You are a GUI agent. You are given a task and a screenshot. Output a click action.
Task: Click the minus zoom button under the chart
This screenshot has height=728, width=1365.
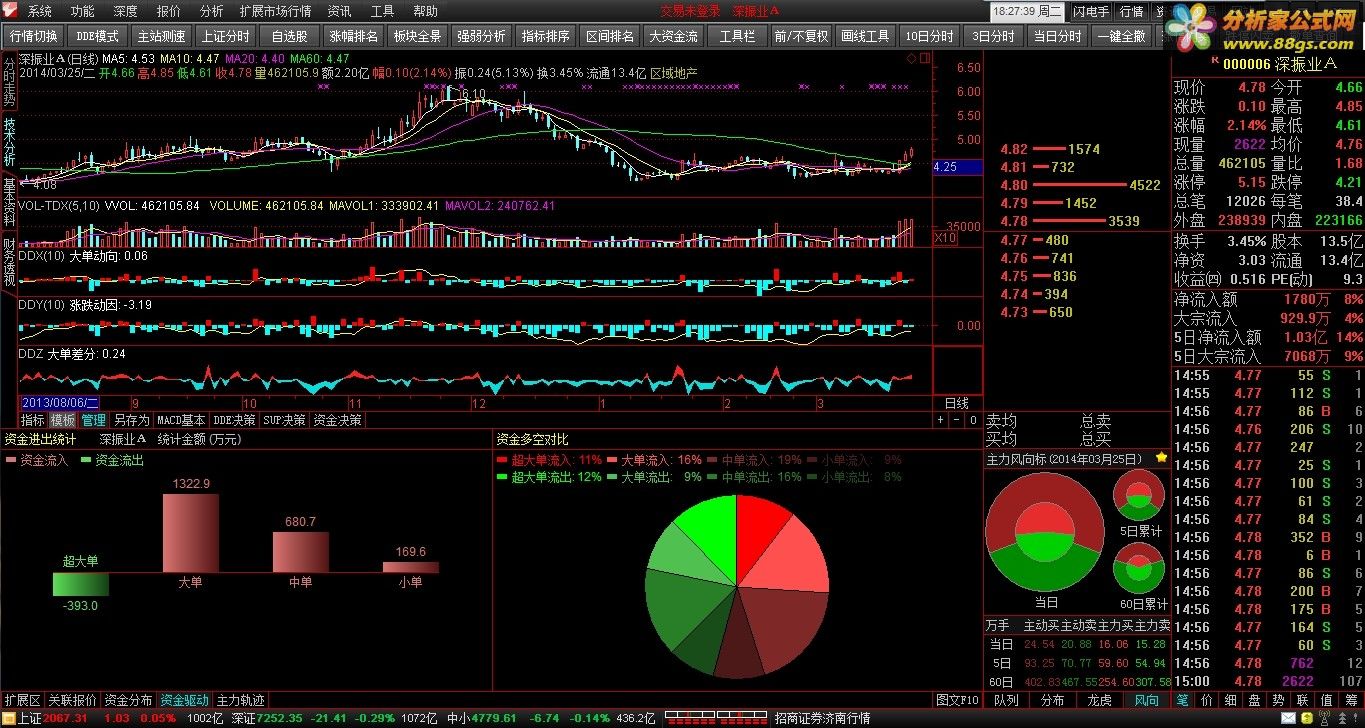tap(954, 420)
